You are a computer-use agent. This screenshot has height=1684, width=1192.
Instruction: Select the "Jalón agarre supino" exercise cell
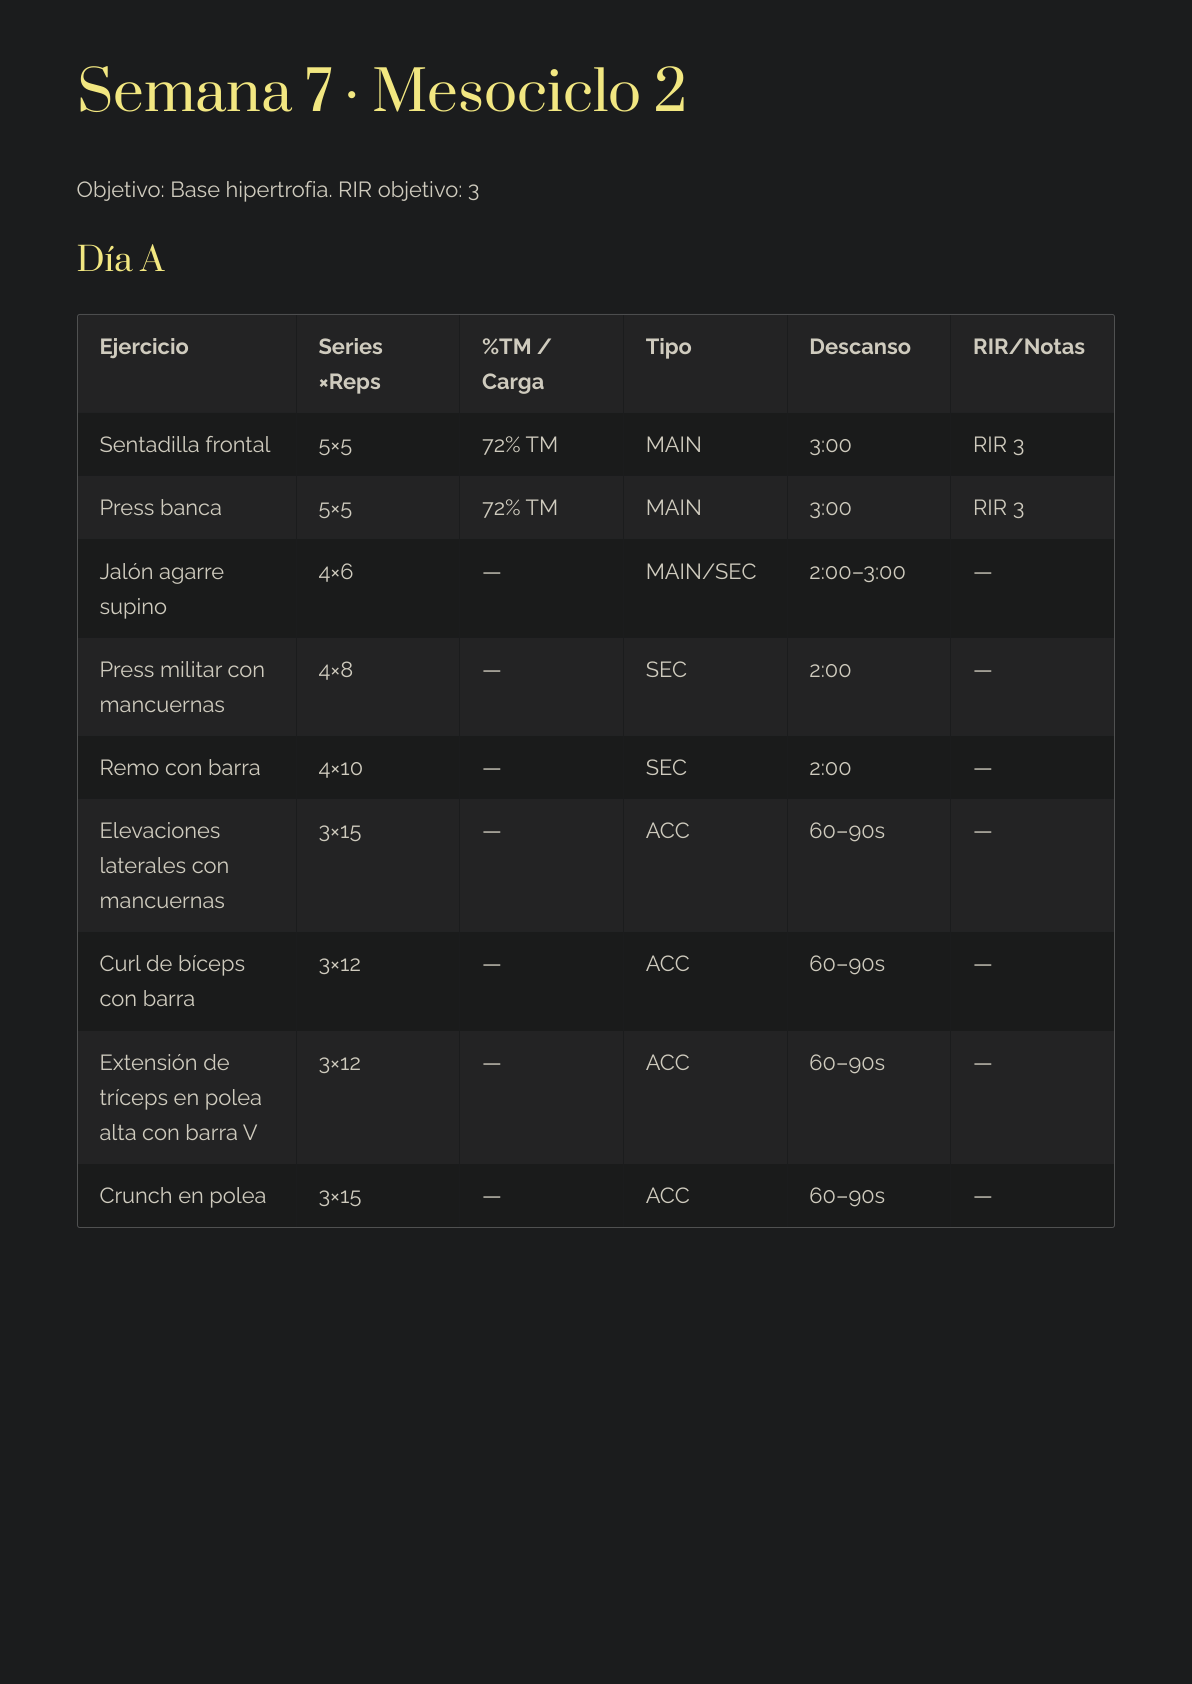[x=161, y=589]
